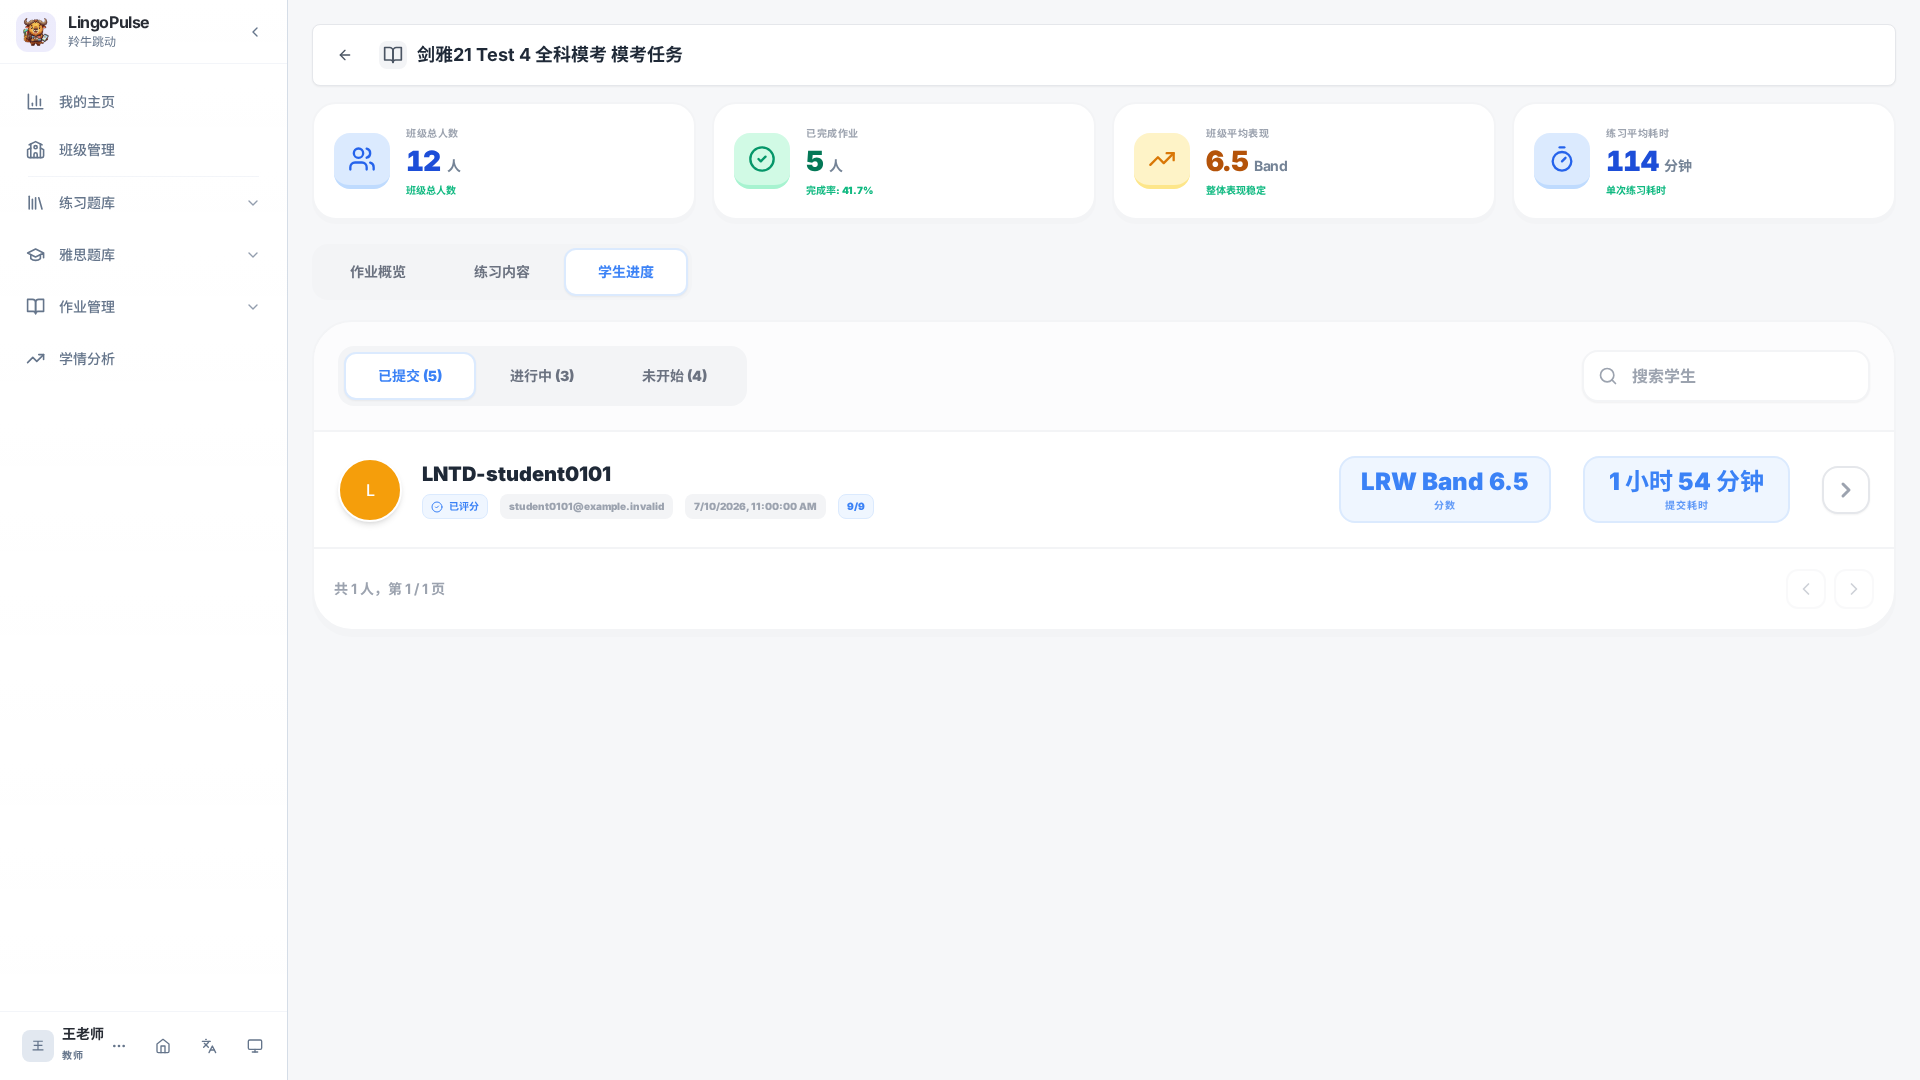1920x1080 pixels.
Task: Click the graduation cap icon for 雅思题库
Action: 35,255
